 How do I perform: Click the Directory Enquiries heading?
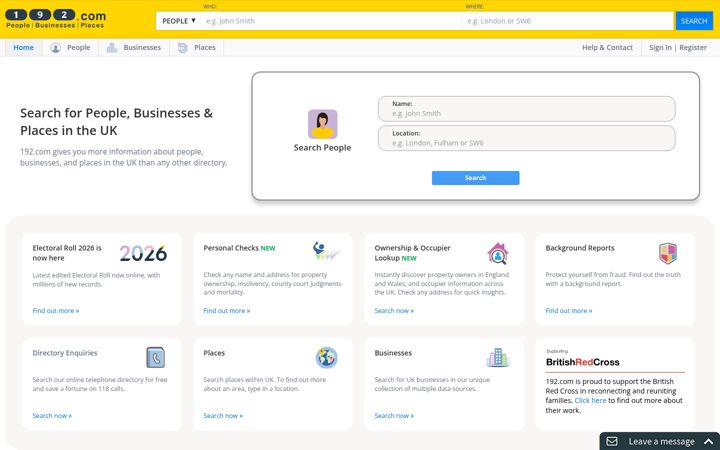pyautogui.click(x=65, y=353)
